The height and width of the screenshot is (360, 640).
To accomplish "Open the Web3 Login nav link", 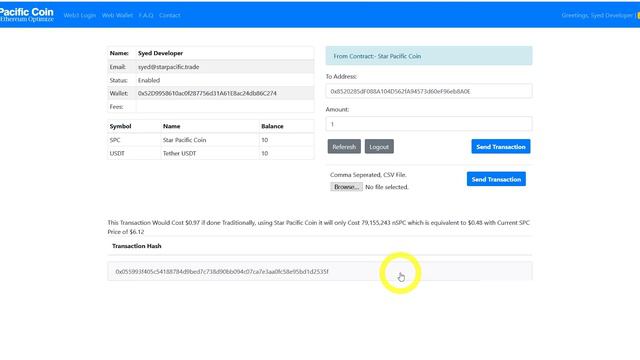I will click(x=80, y=15).
